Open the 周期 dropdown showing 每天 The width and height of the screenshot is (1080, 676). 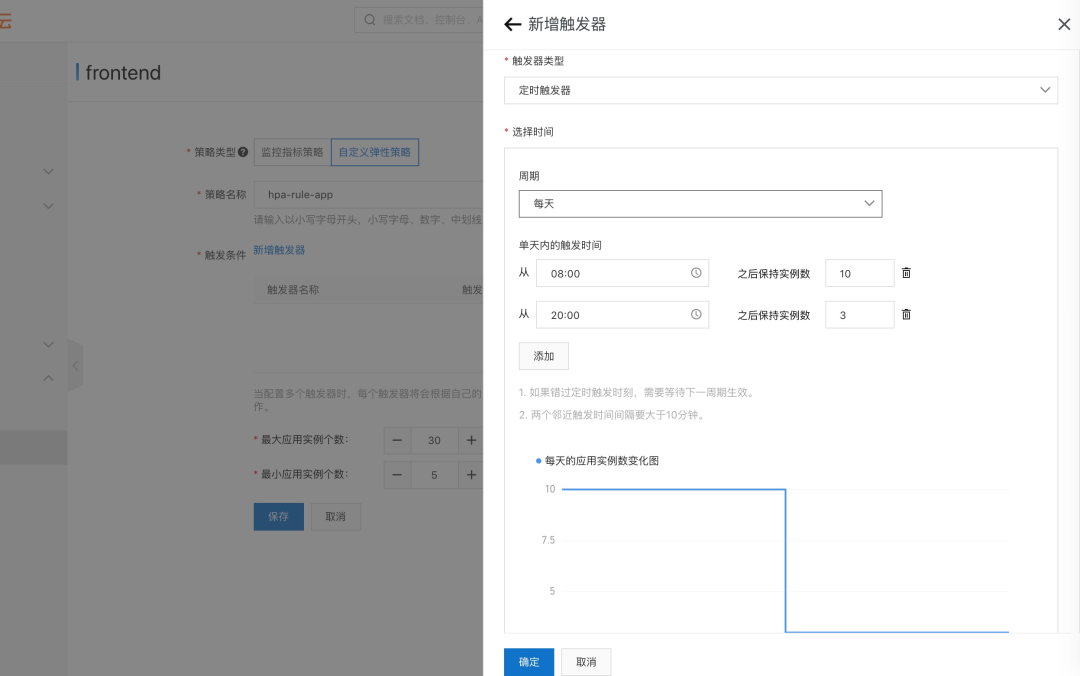point(700,204)
